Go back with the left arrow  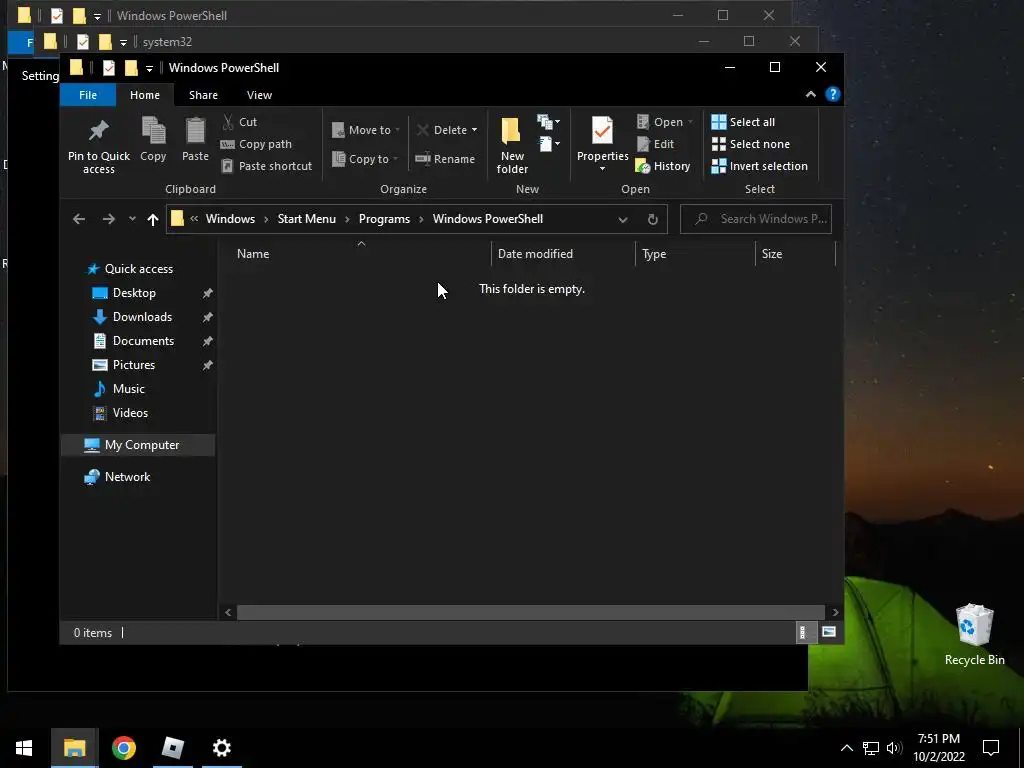tap(79, 219)
